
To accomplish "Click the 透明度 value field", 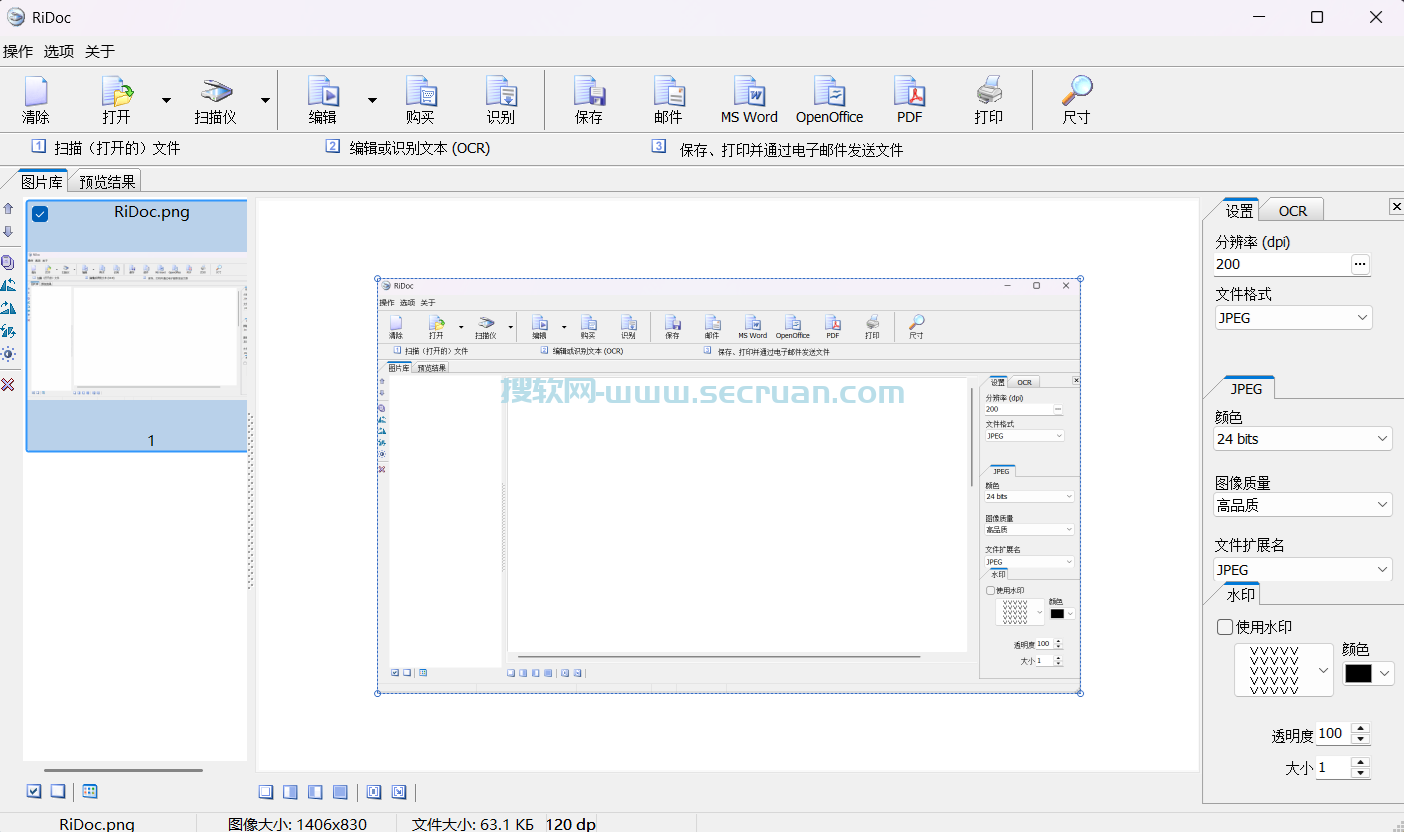I will 1332,733.
